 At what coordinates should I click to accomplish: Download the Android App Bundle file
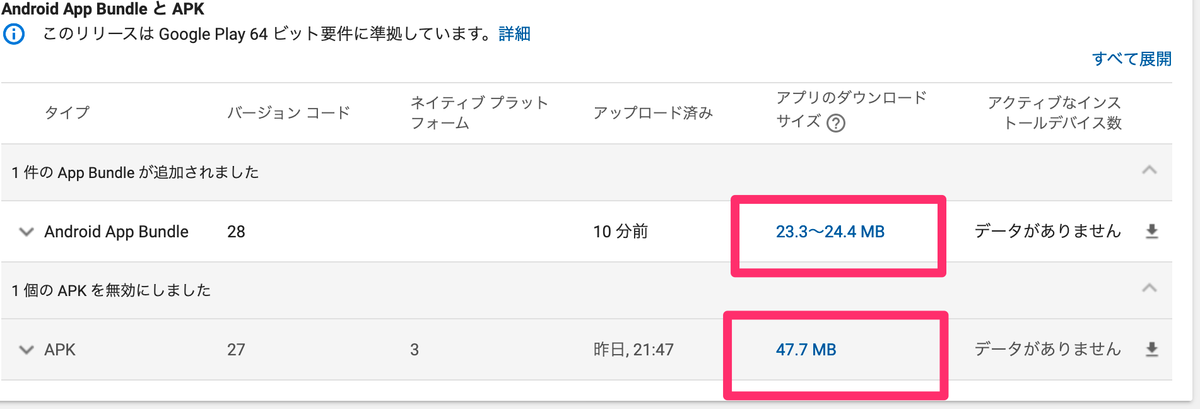pos(1151,232)
